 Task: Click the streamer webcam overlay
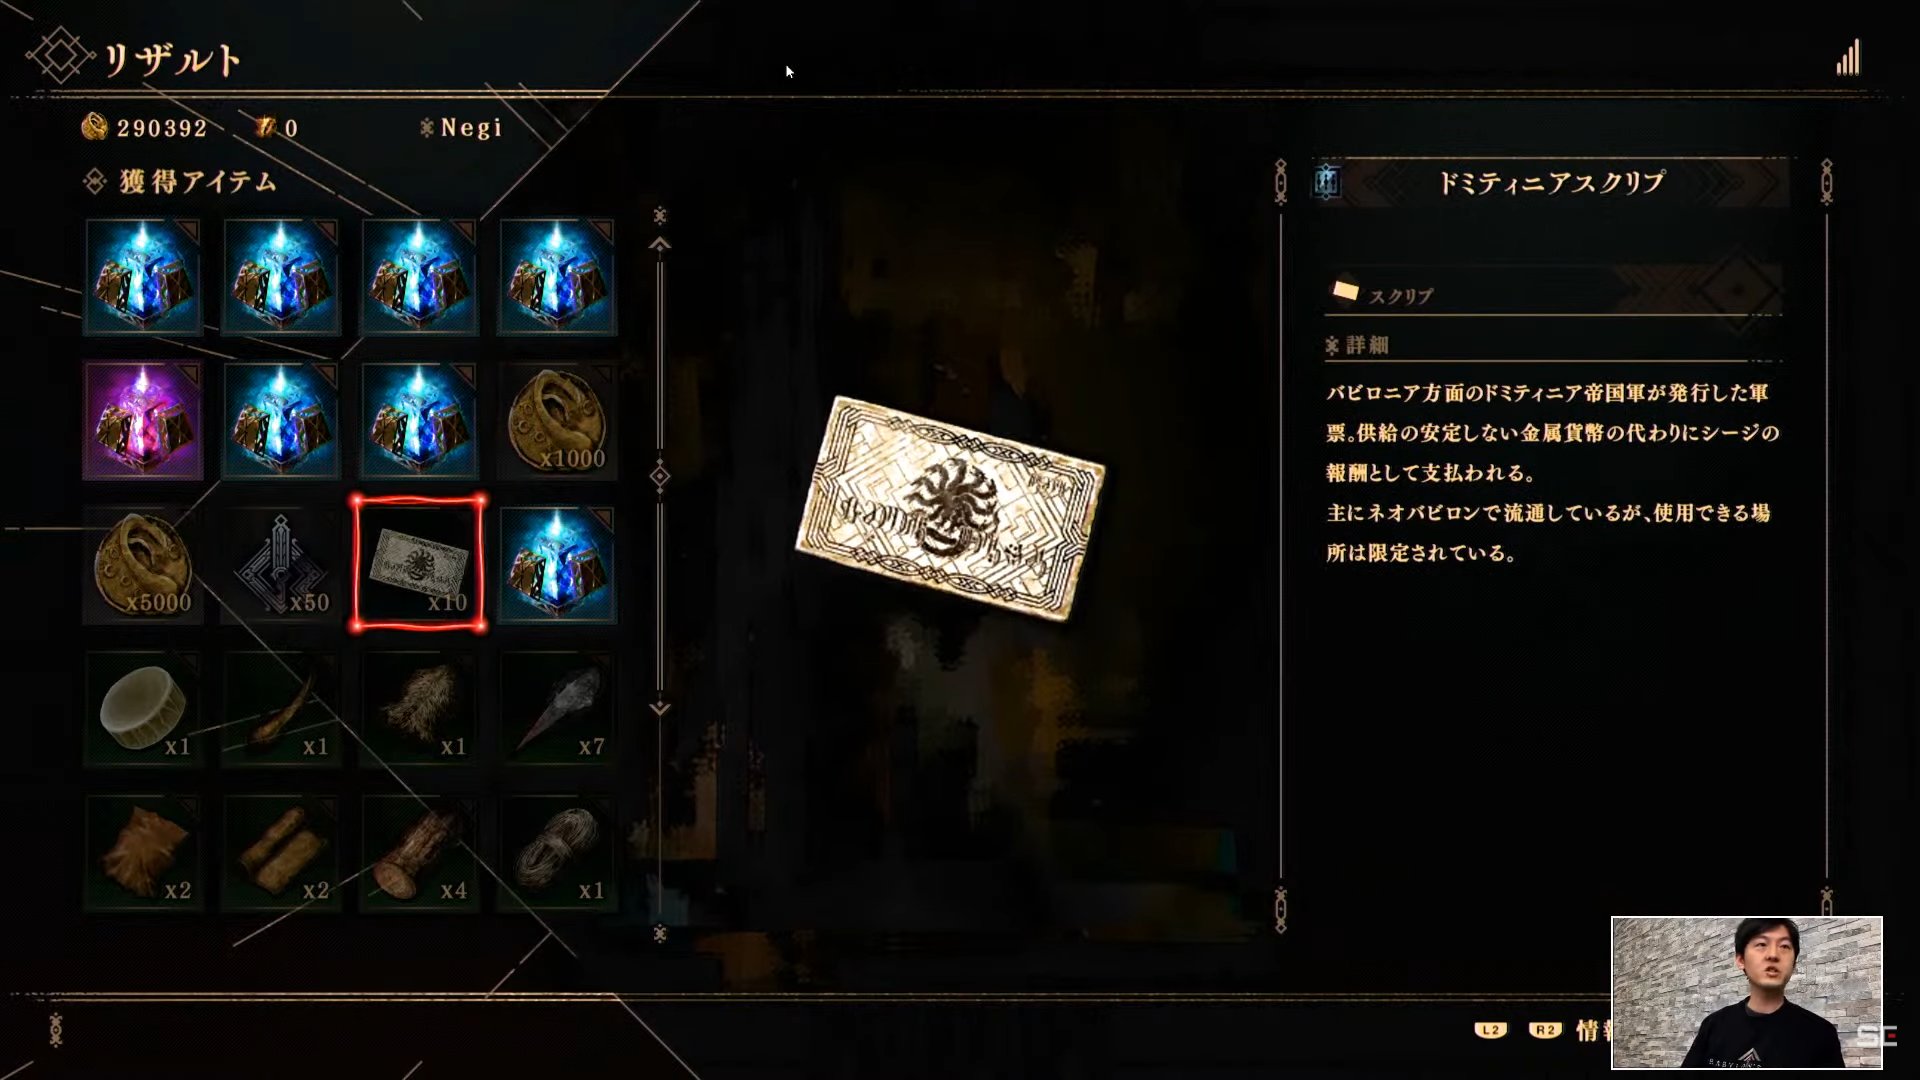pyautogui.click(x=1746, y=993)
